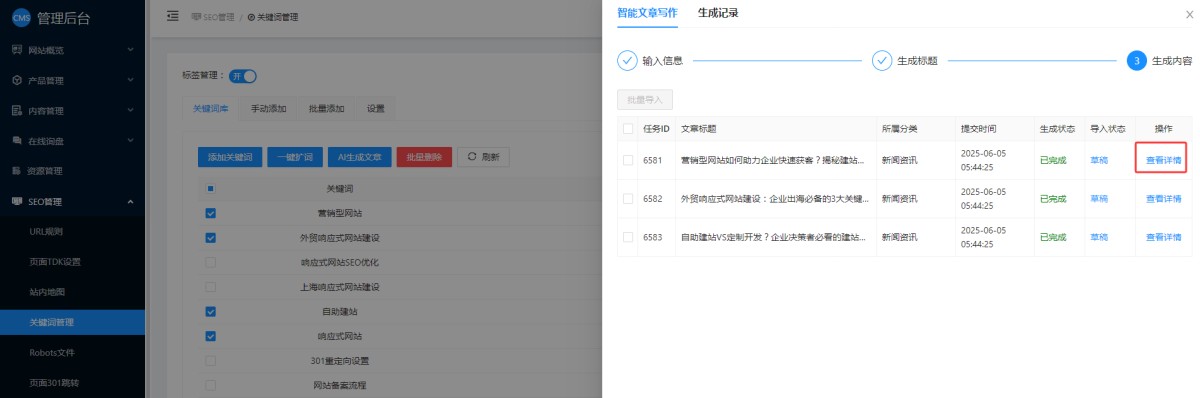Check the 响应式网站SEO优化 keyword checkbox
Screen dimensions: 1200x398
210,262
